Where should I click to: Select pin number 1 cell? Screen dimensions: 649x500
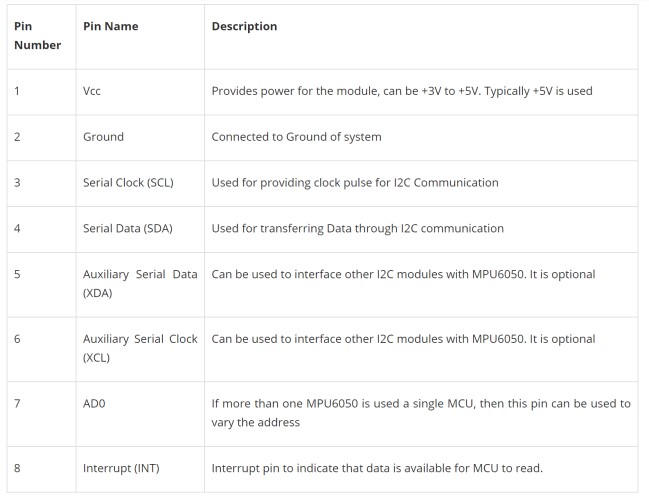coord(17,91)
